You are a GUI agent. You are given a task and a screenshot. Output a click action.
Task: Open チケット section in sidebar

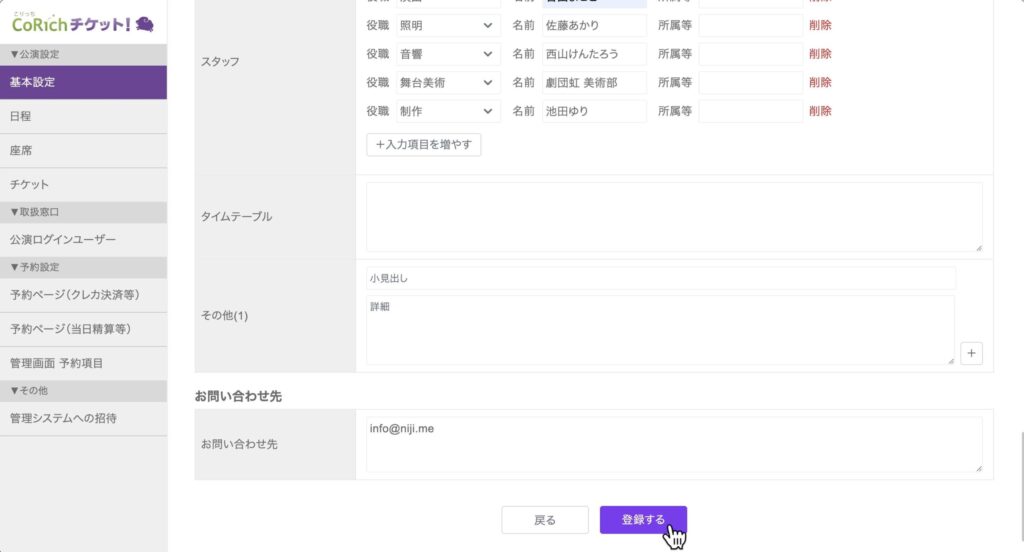[83, 185]
